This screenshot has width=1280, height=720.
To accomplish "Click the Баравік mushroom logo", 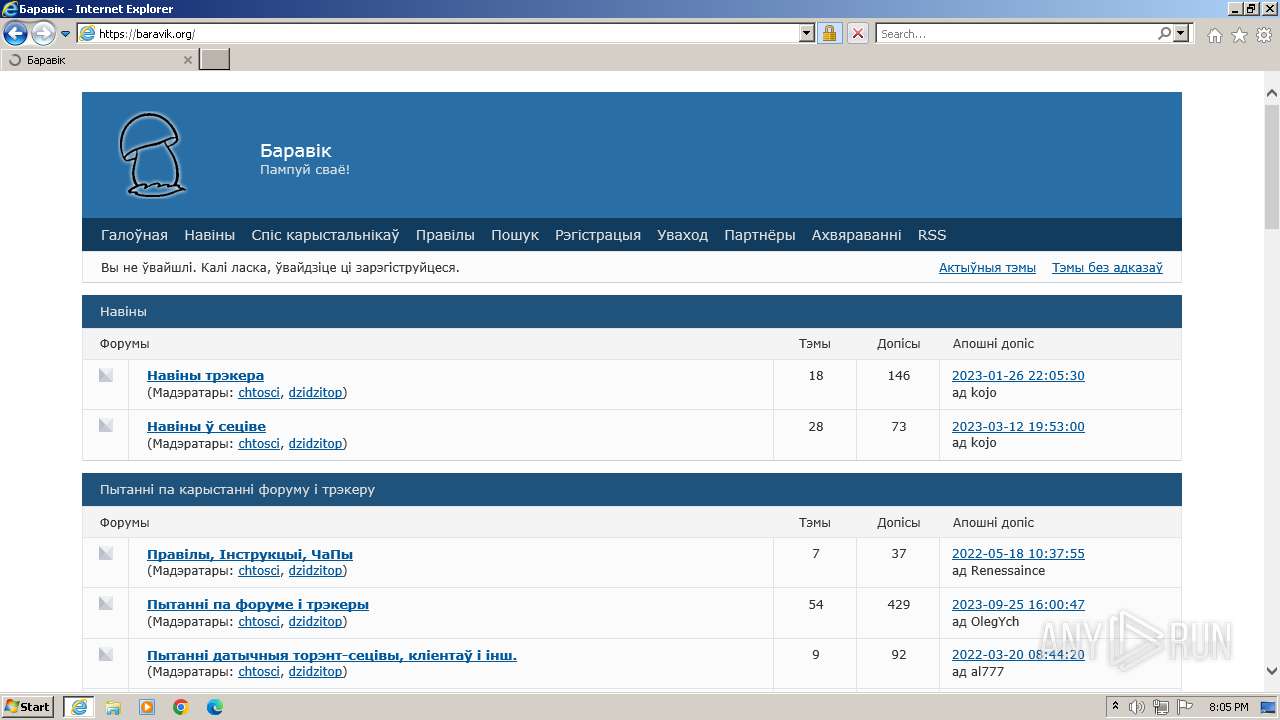I will coord(152,154).
